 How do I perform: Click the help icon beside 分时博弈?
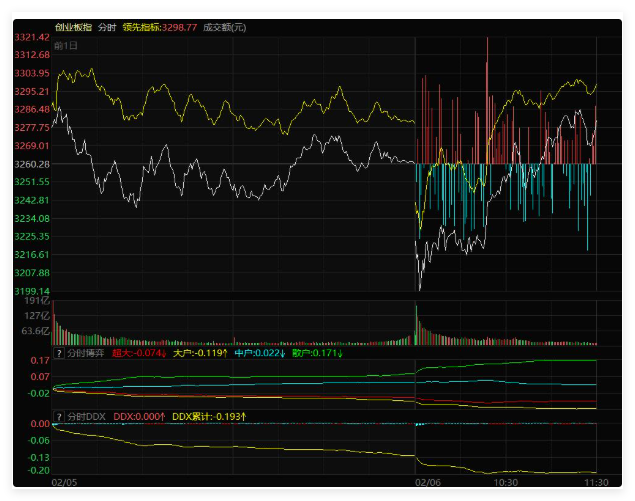click(59, 353)
